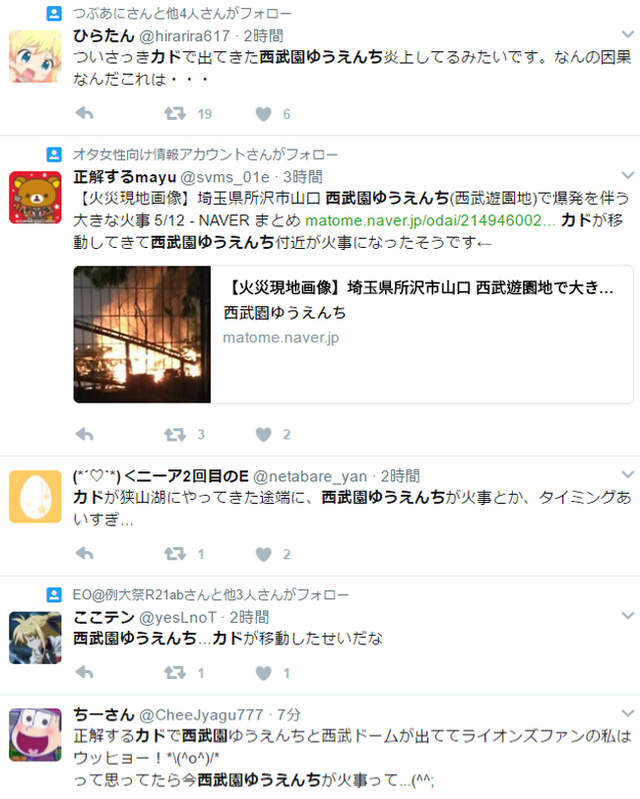Expand the options chevron on ちーさん's tweet

(x=628, y=713)
